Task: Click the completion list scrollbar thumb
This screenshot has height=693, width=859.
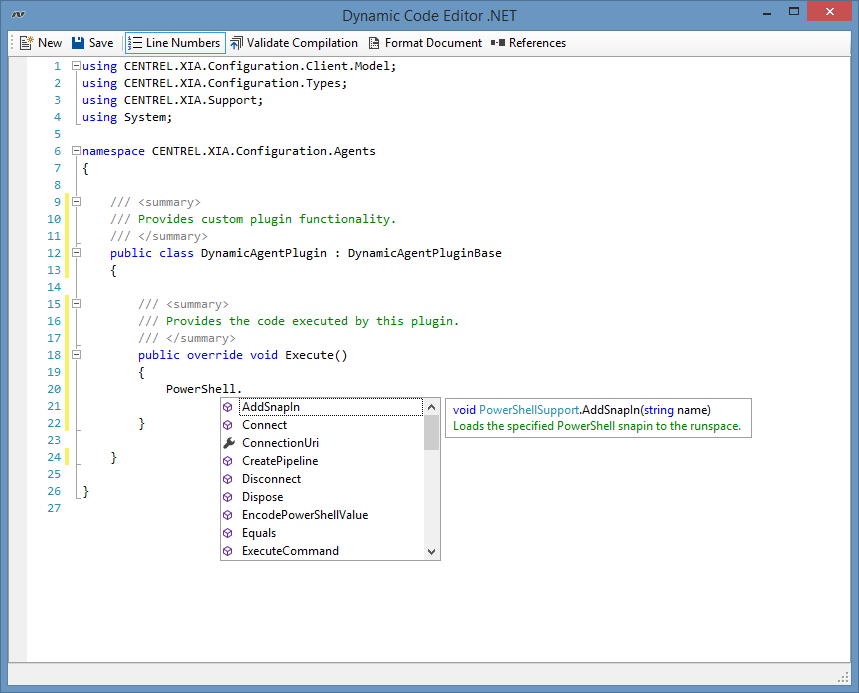Action: 432,433
